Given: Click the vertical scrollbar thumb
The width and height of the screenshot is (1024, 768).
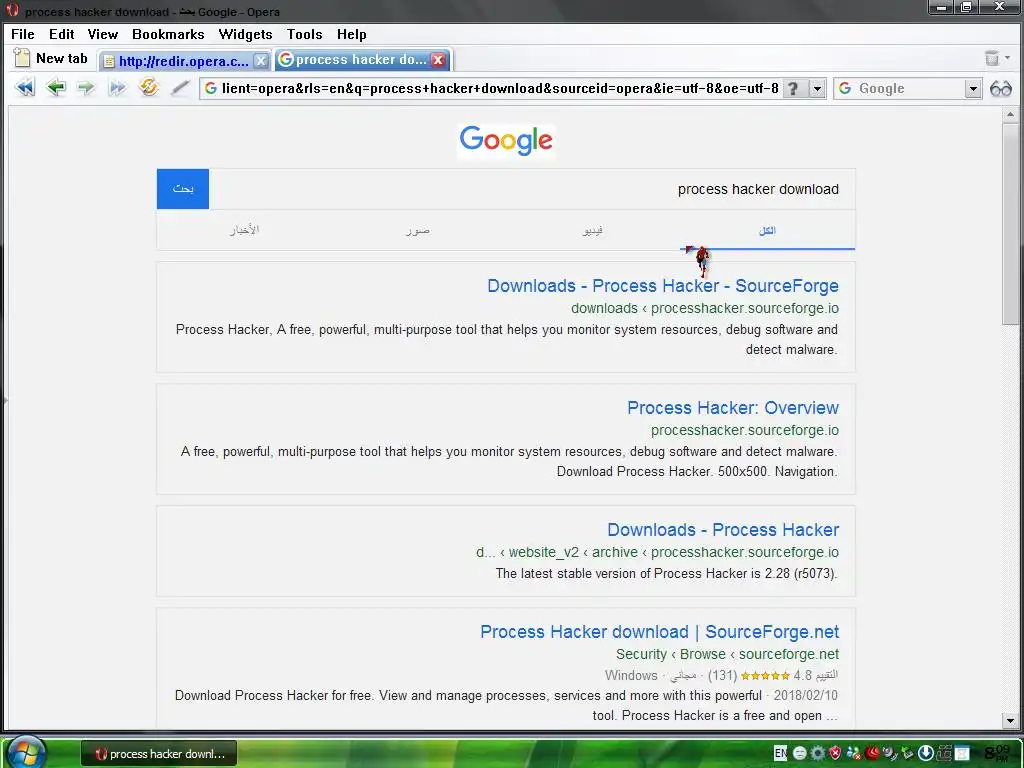Looking at the screenshot, I should [x=1010, y=223].
